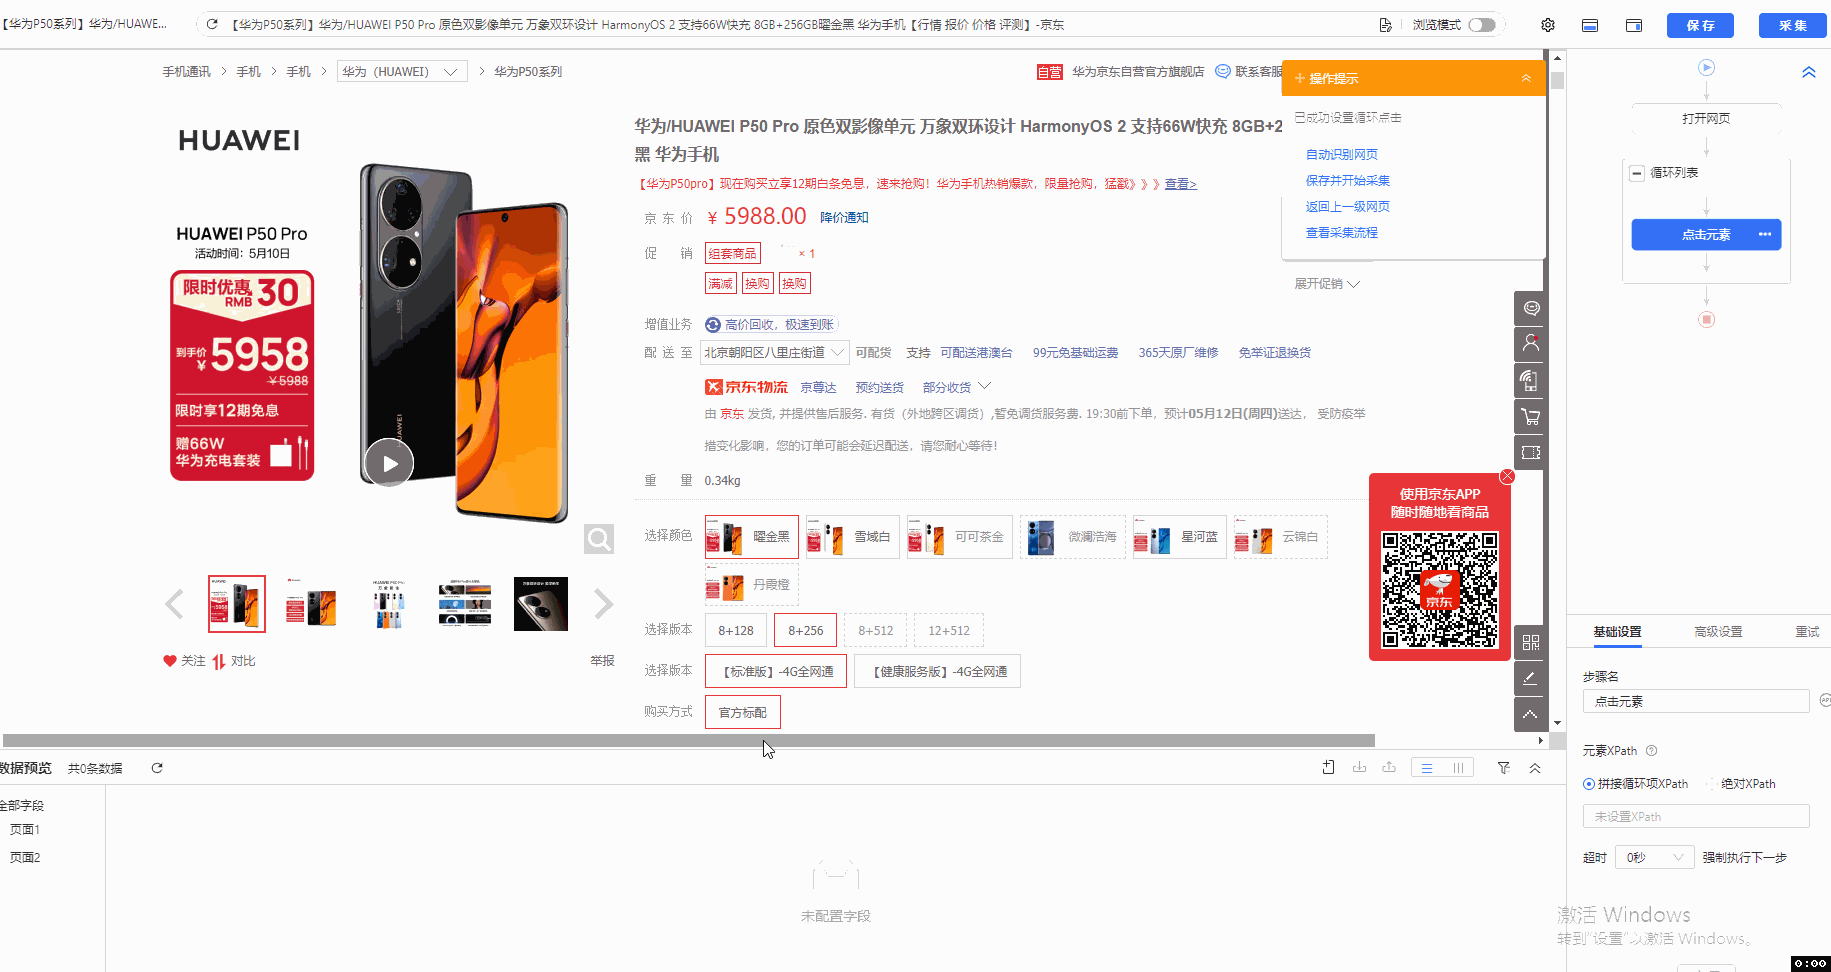Open the 北京朝阳区八里庄街道 delivery address dropdown
This screenshot has height=972, width=1831.
click(x=775, y=352)
